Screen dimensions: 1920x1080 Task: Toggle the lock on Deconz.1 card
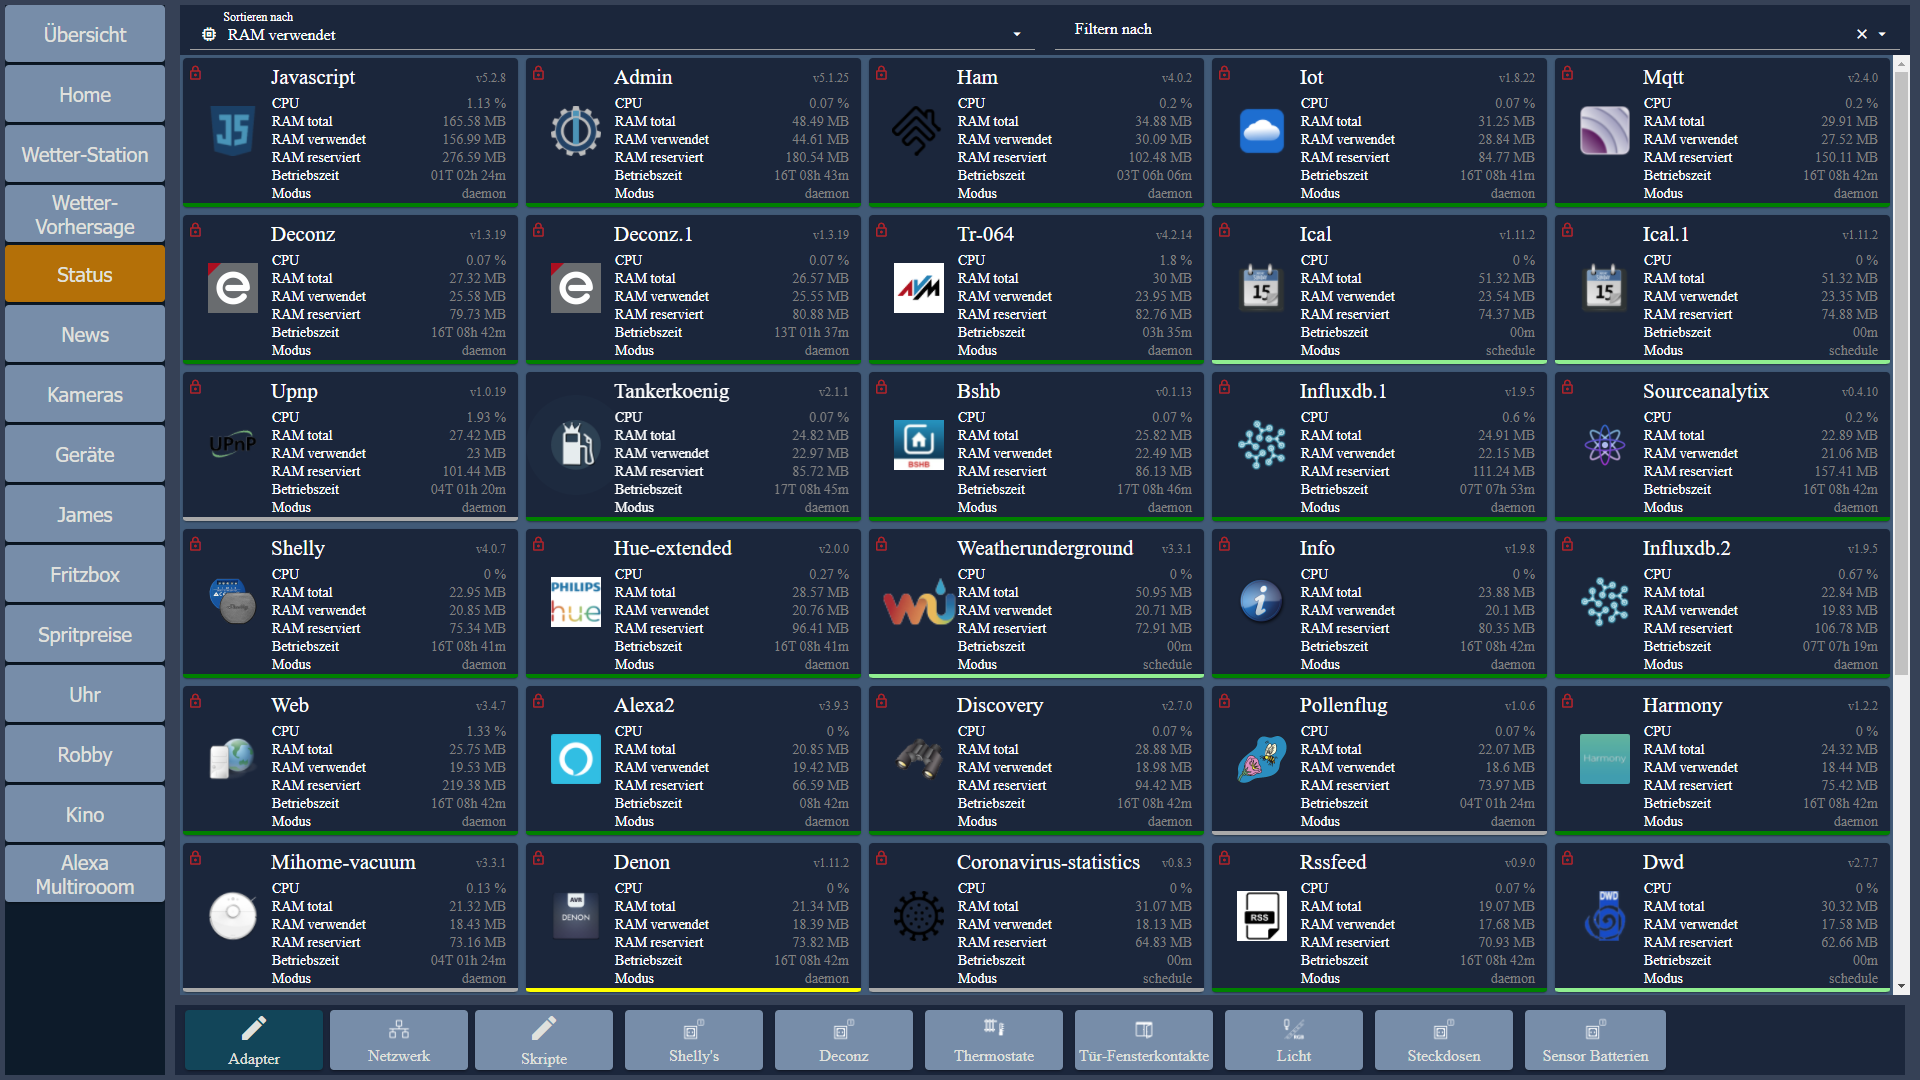(x=539, y=230)
